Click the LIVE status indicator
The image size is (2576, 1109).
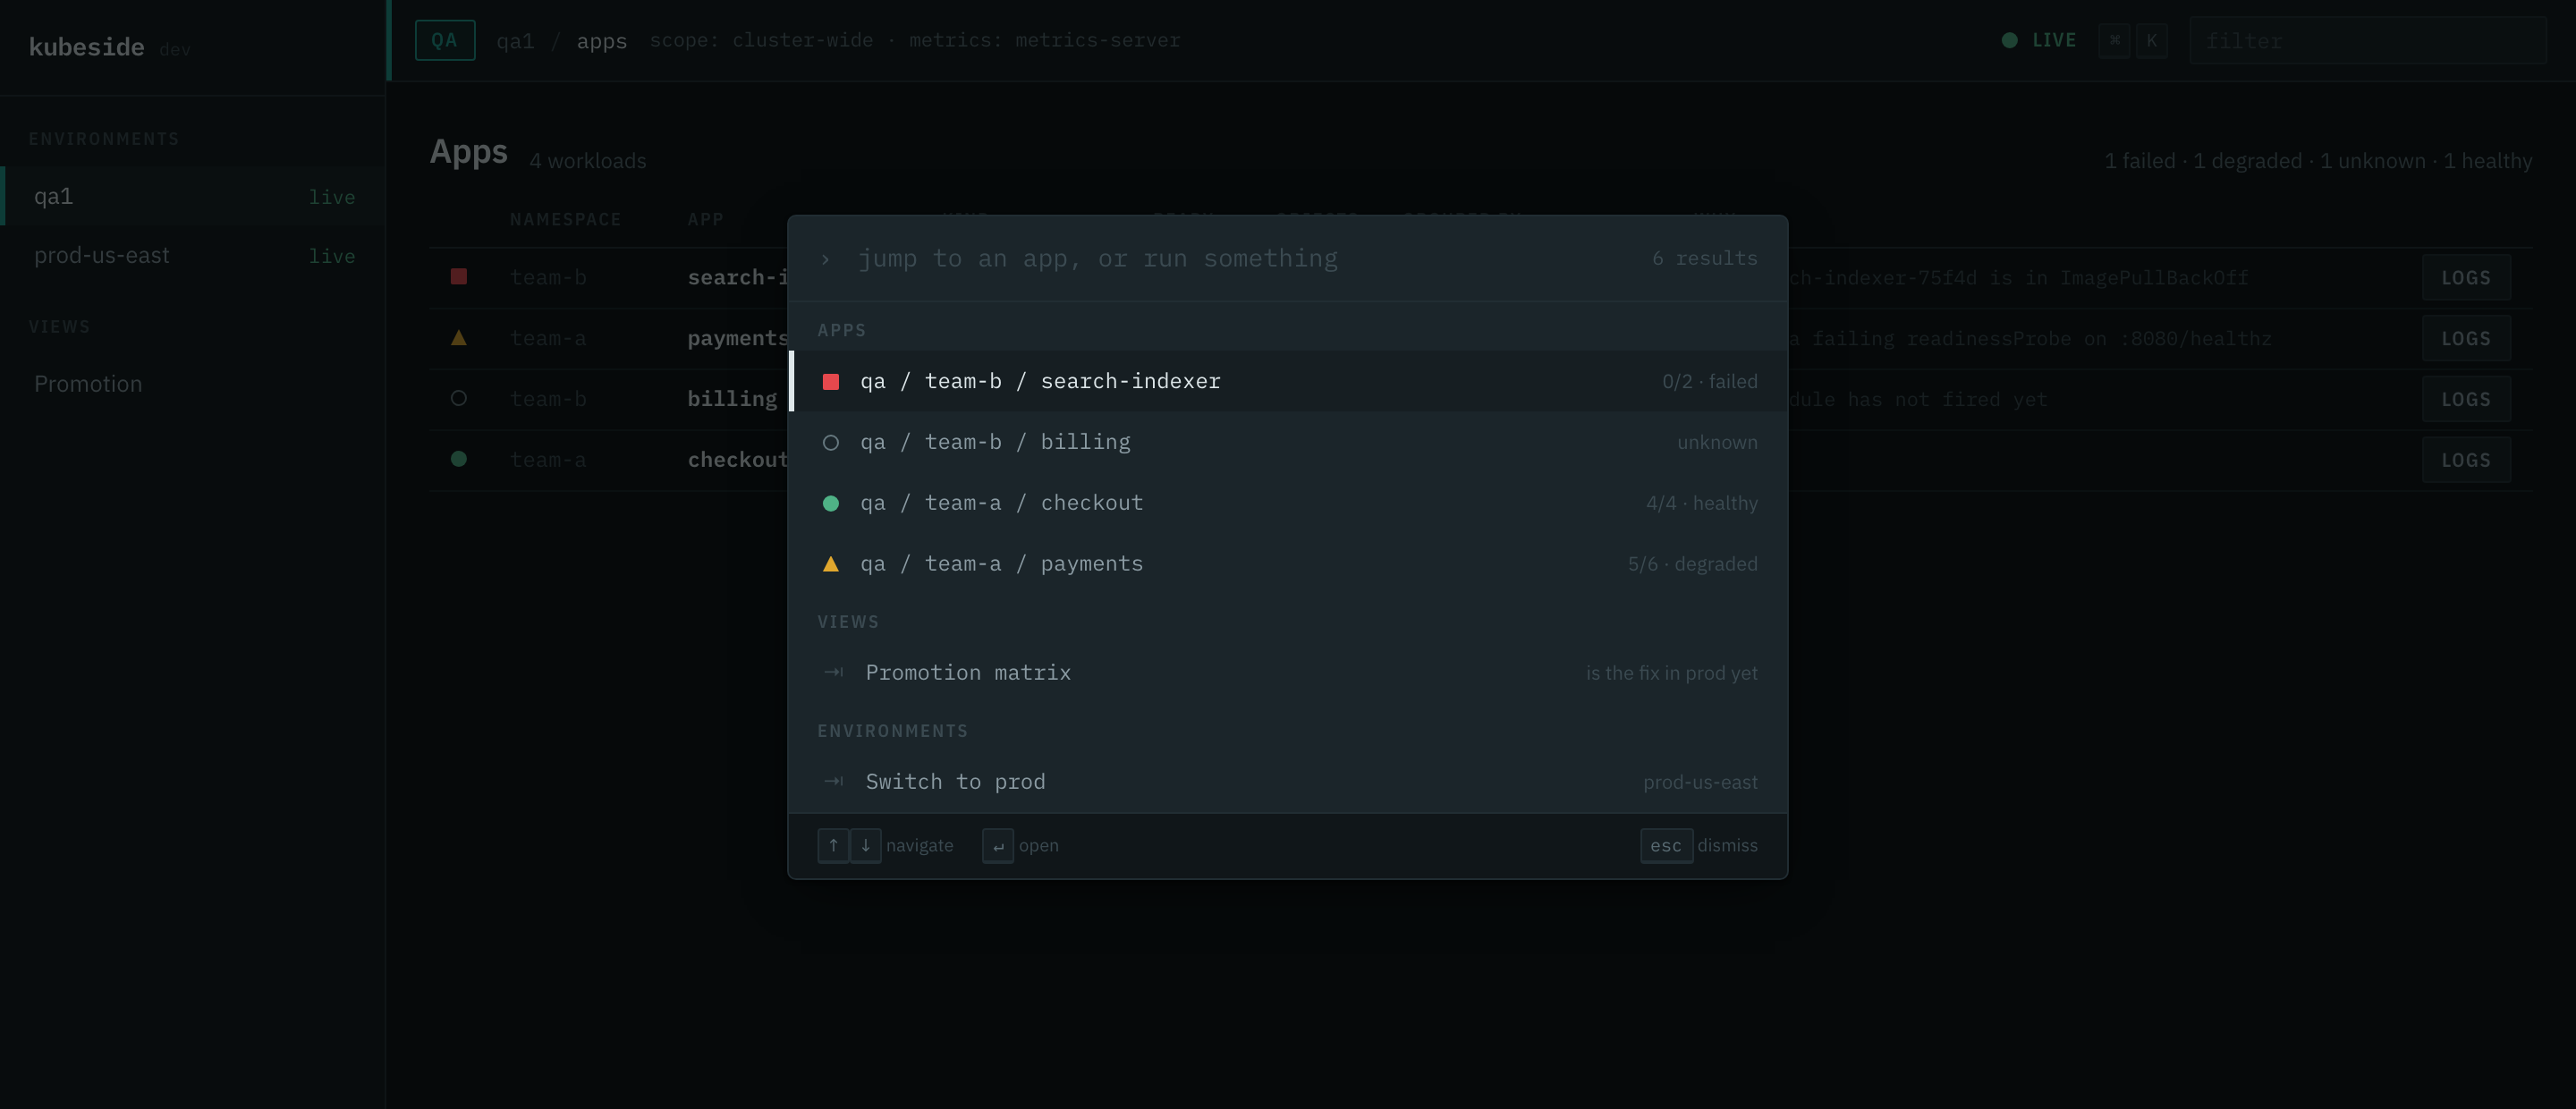[2039, 40]
